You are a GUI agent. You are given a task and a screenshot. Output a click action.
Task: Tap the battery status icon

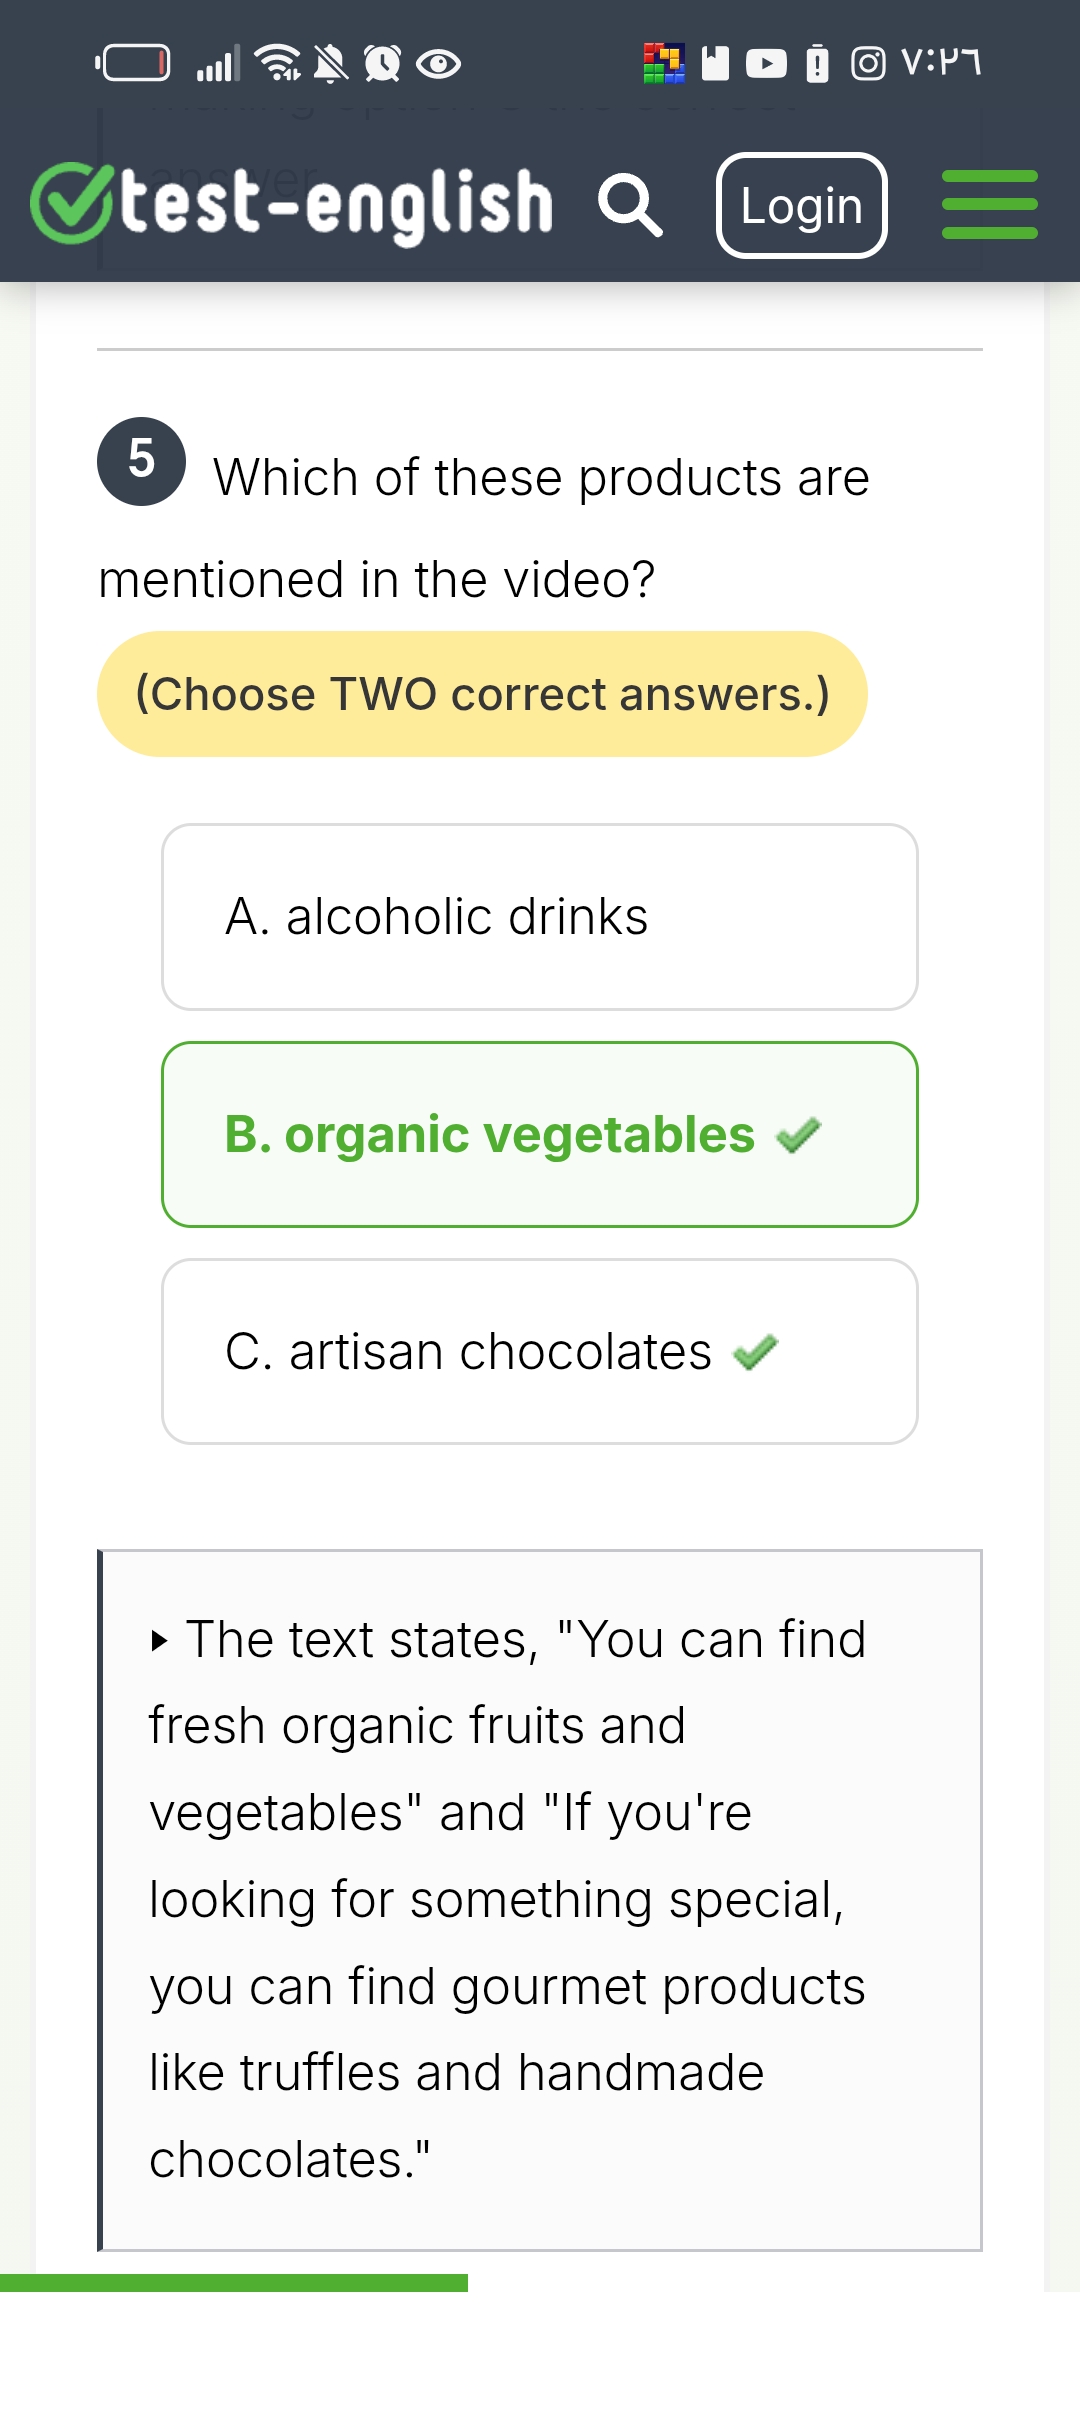132,63
